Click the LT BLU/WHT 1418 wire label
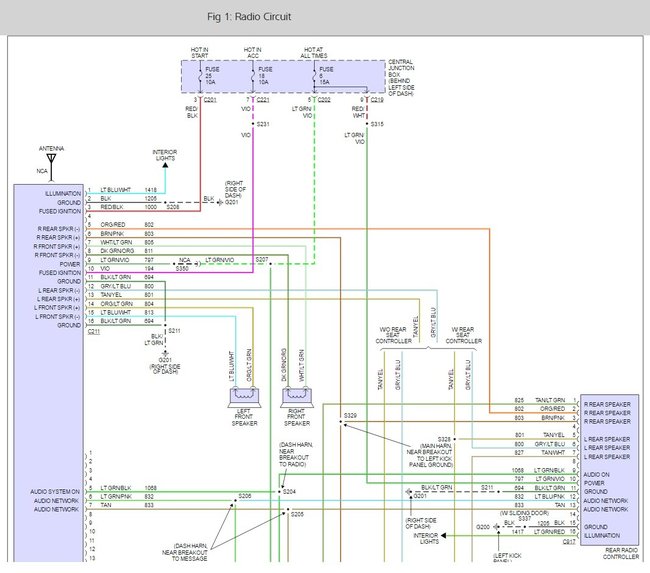 (129, 190)
